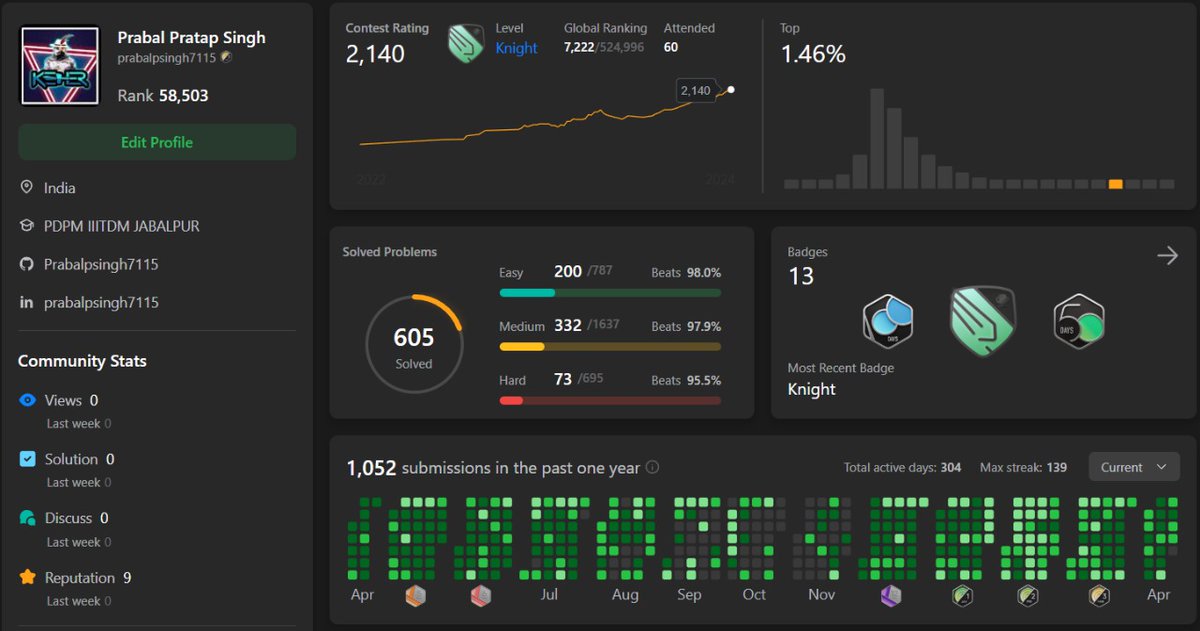Click PDPM IIITDM JABALPUR text
Image resolution: width=1200 pixels, height=631 pixels.
click(x=122, y=226)
